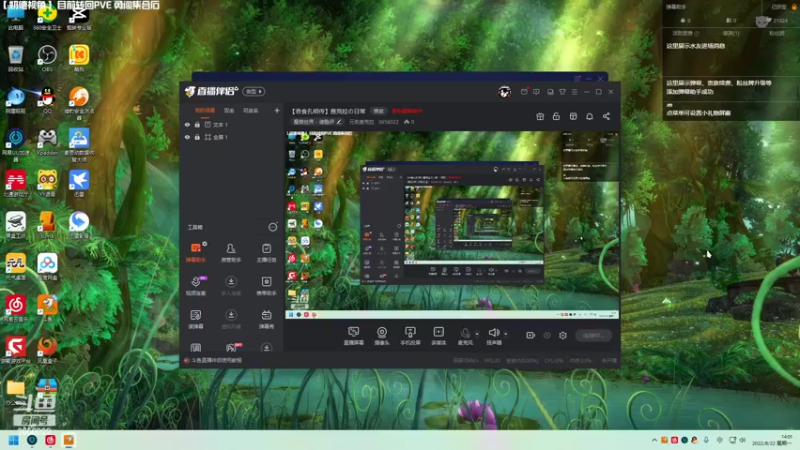Open the 弹幕助手 tool in toolbox
This screenshot has height=450, width=800.
click(x=195, y=252)
